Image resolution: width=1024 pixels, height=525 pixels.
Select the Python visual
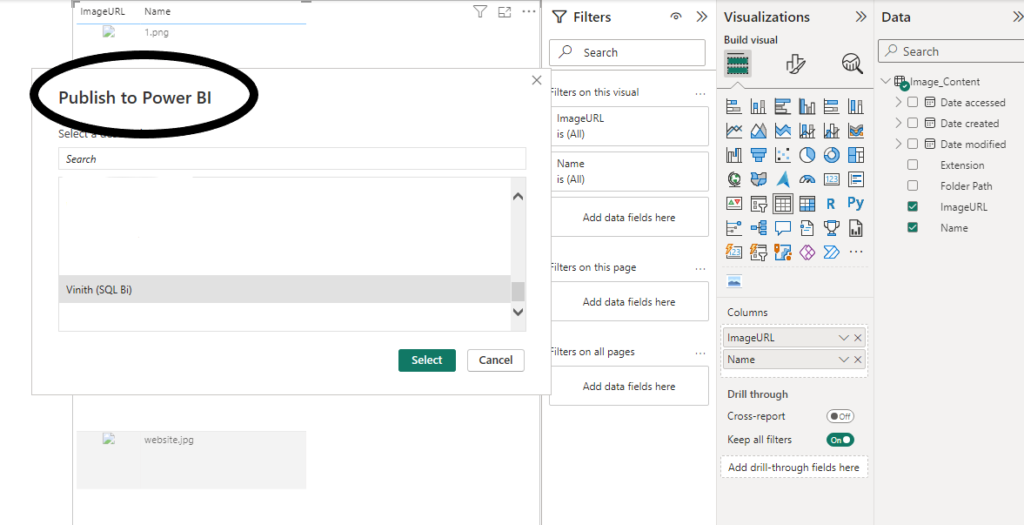(856, 203)
